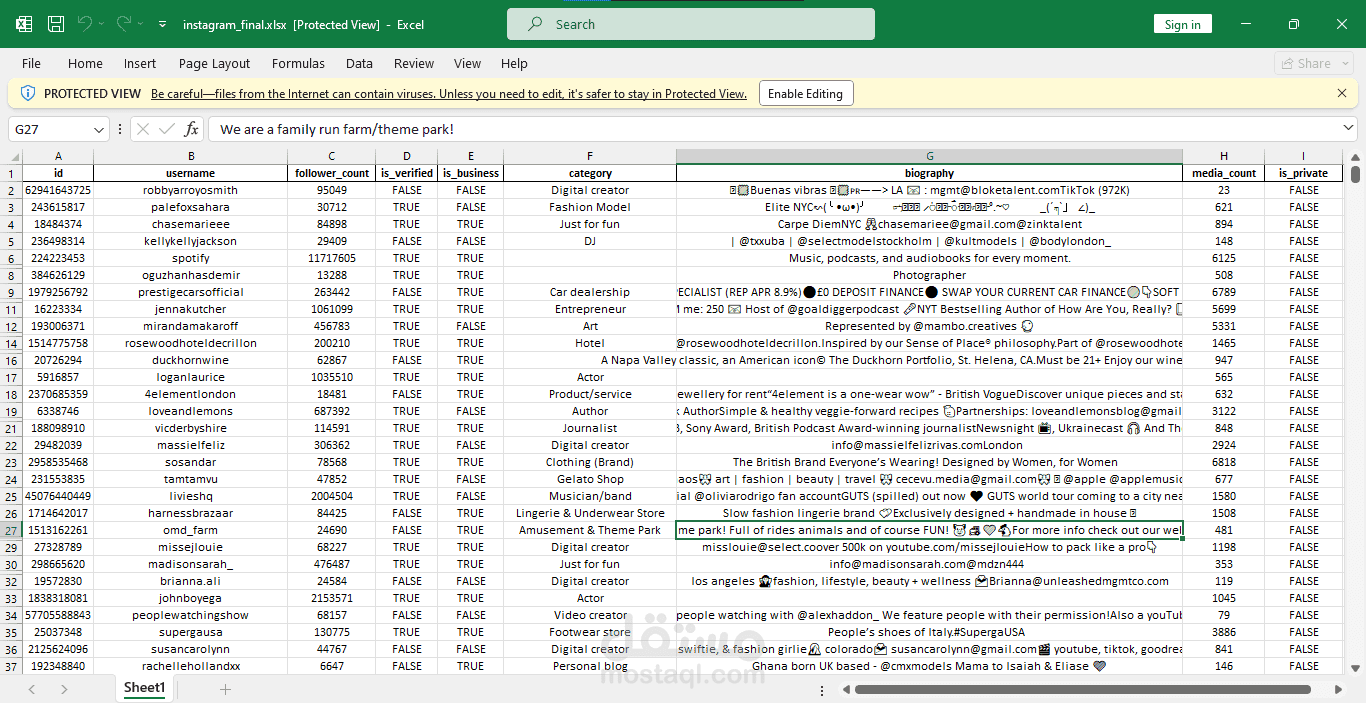Select column A header
Image resolution: width=1366 pixels, height=703 pixels.
pyautogui.click(x=58, y=156)
